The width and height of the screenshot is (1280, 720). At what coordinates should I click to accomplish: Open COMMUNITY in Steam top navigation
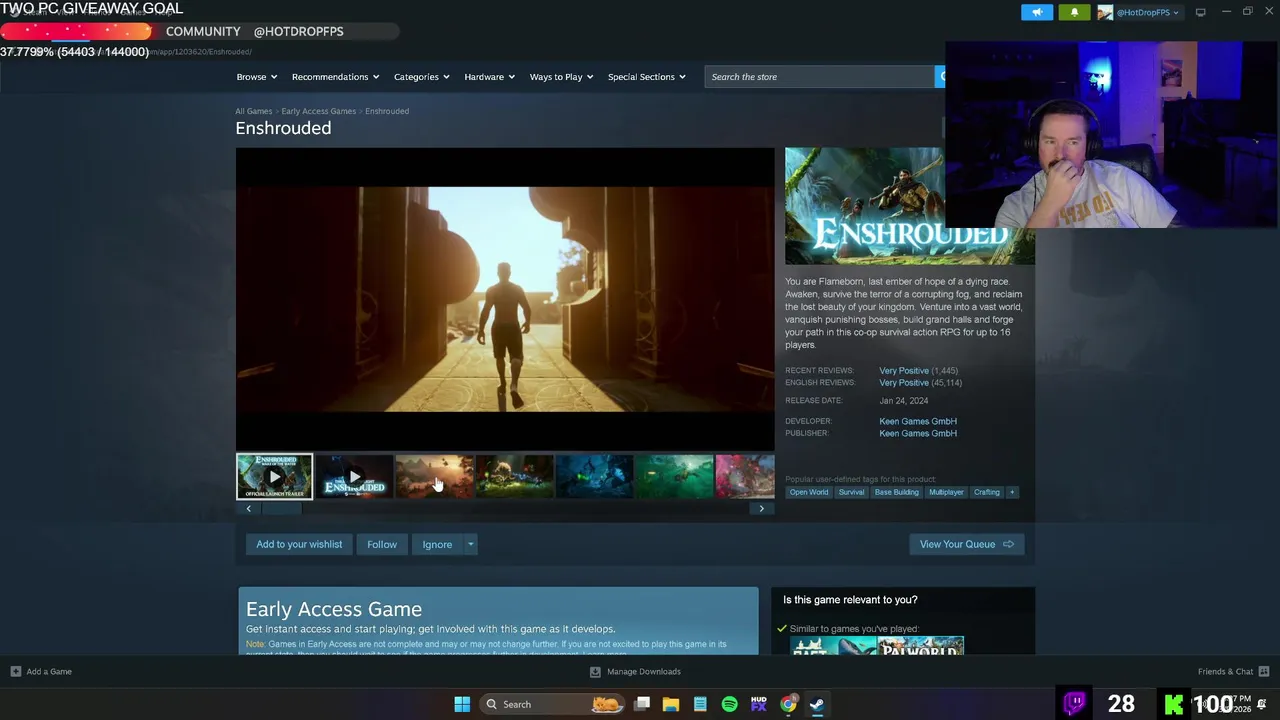click(203, 31)
